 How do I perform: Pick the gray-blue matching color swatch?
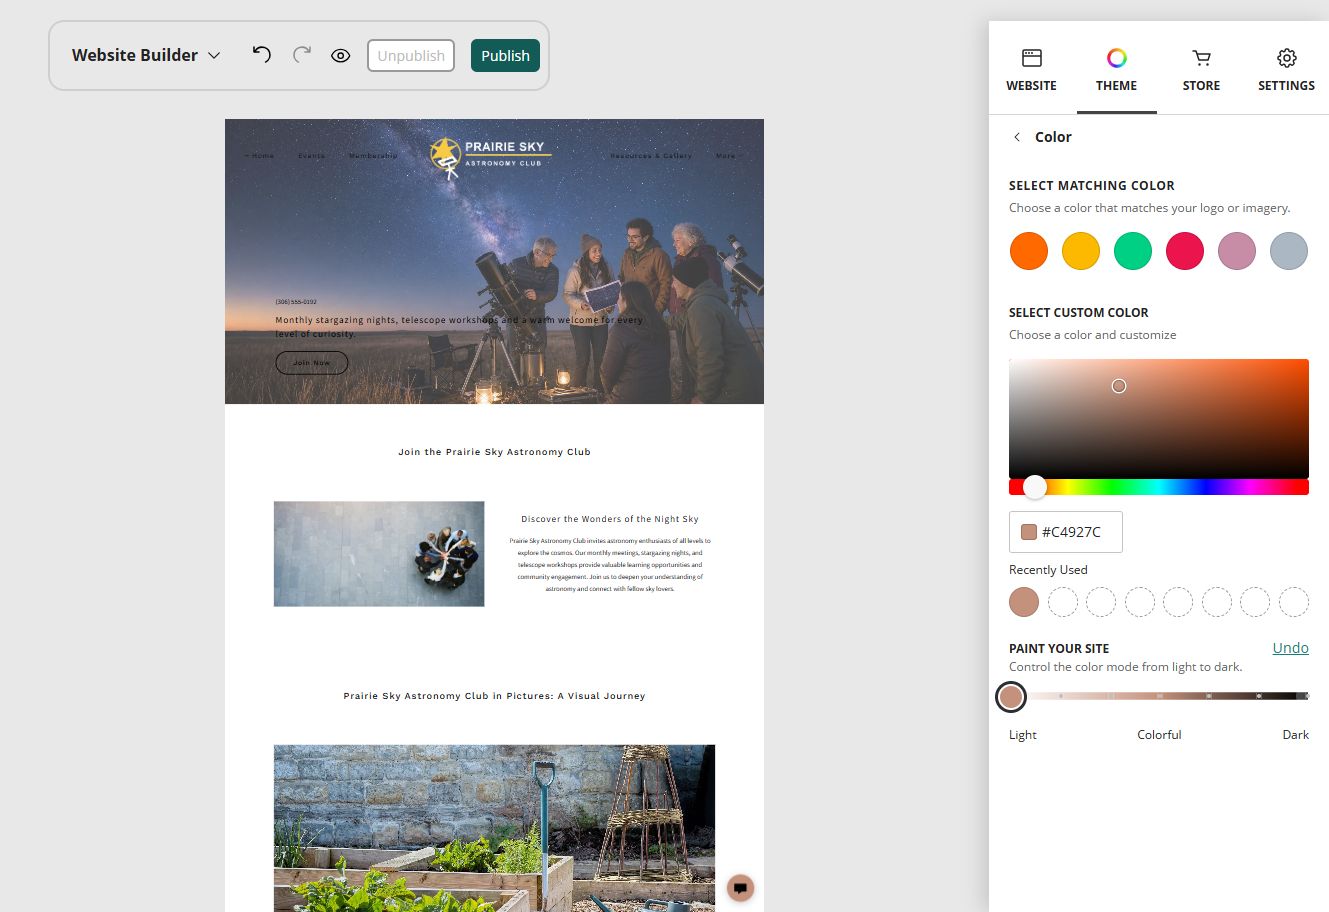coord(1289,251)
